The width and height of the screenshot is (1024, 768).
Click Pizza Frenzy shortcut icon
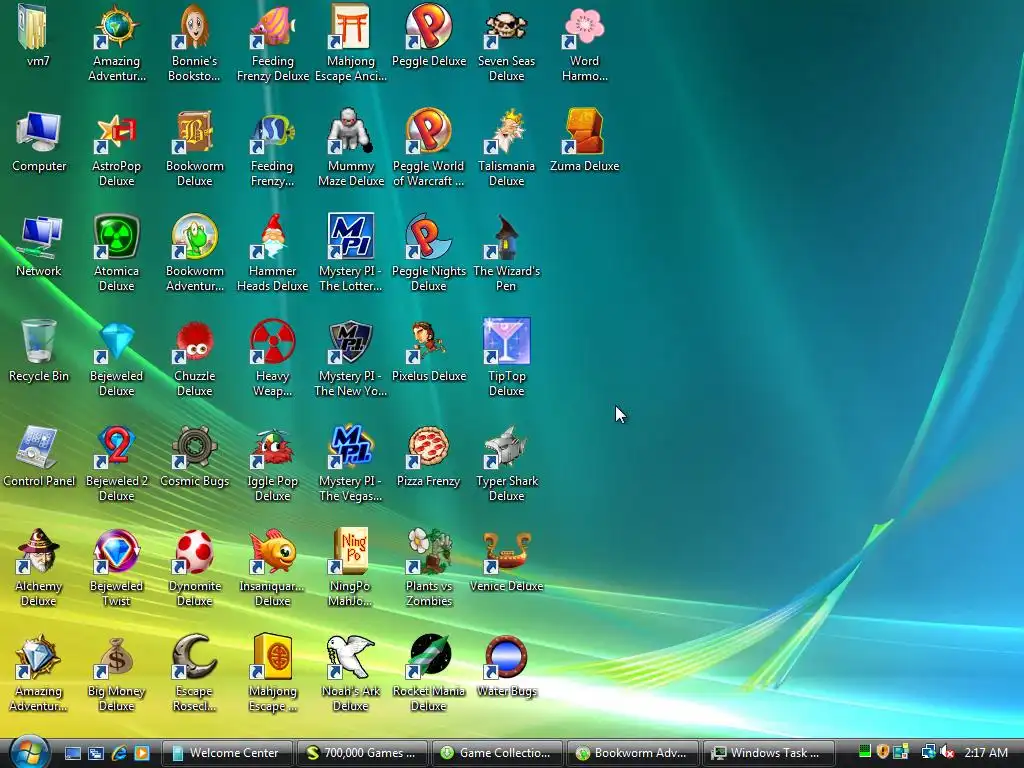(428, 447)
